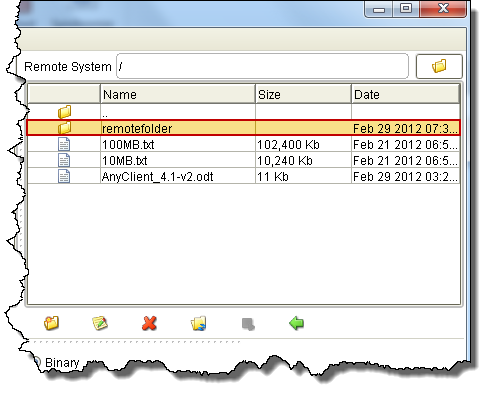
Task: Minimize the window
Action: click(x=379, y=9)
